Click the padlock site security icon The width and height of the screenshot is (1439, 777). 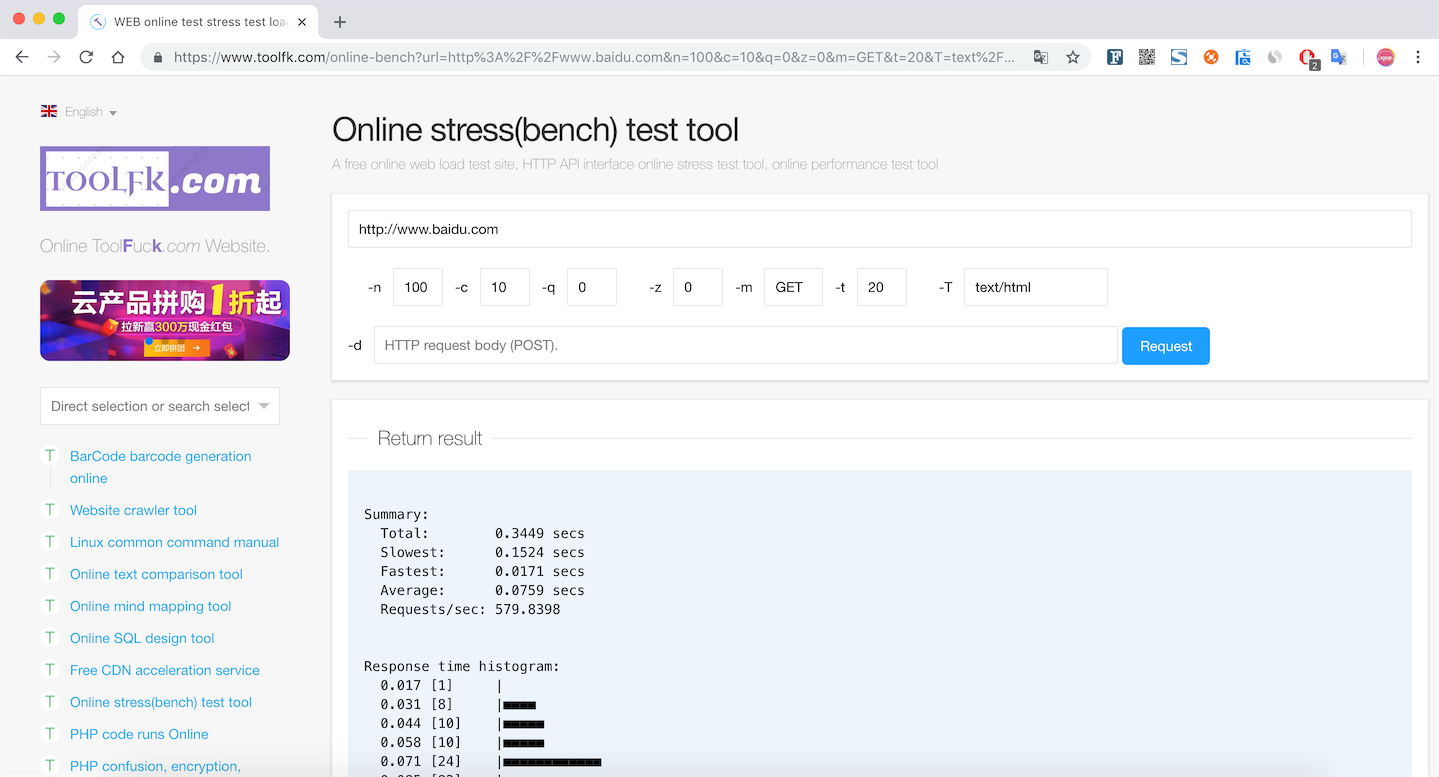point(158,58)
